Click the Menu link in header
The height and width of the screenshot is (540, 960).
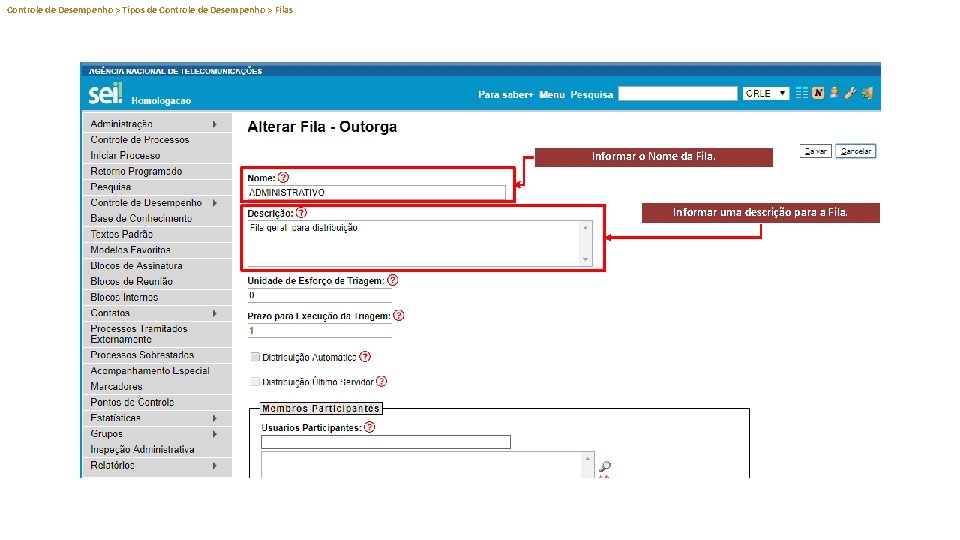click(552, 94)
